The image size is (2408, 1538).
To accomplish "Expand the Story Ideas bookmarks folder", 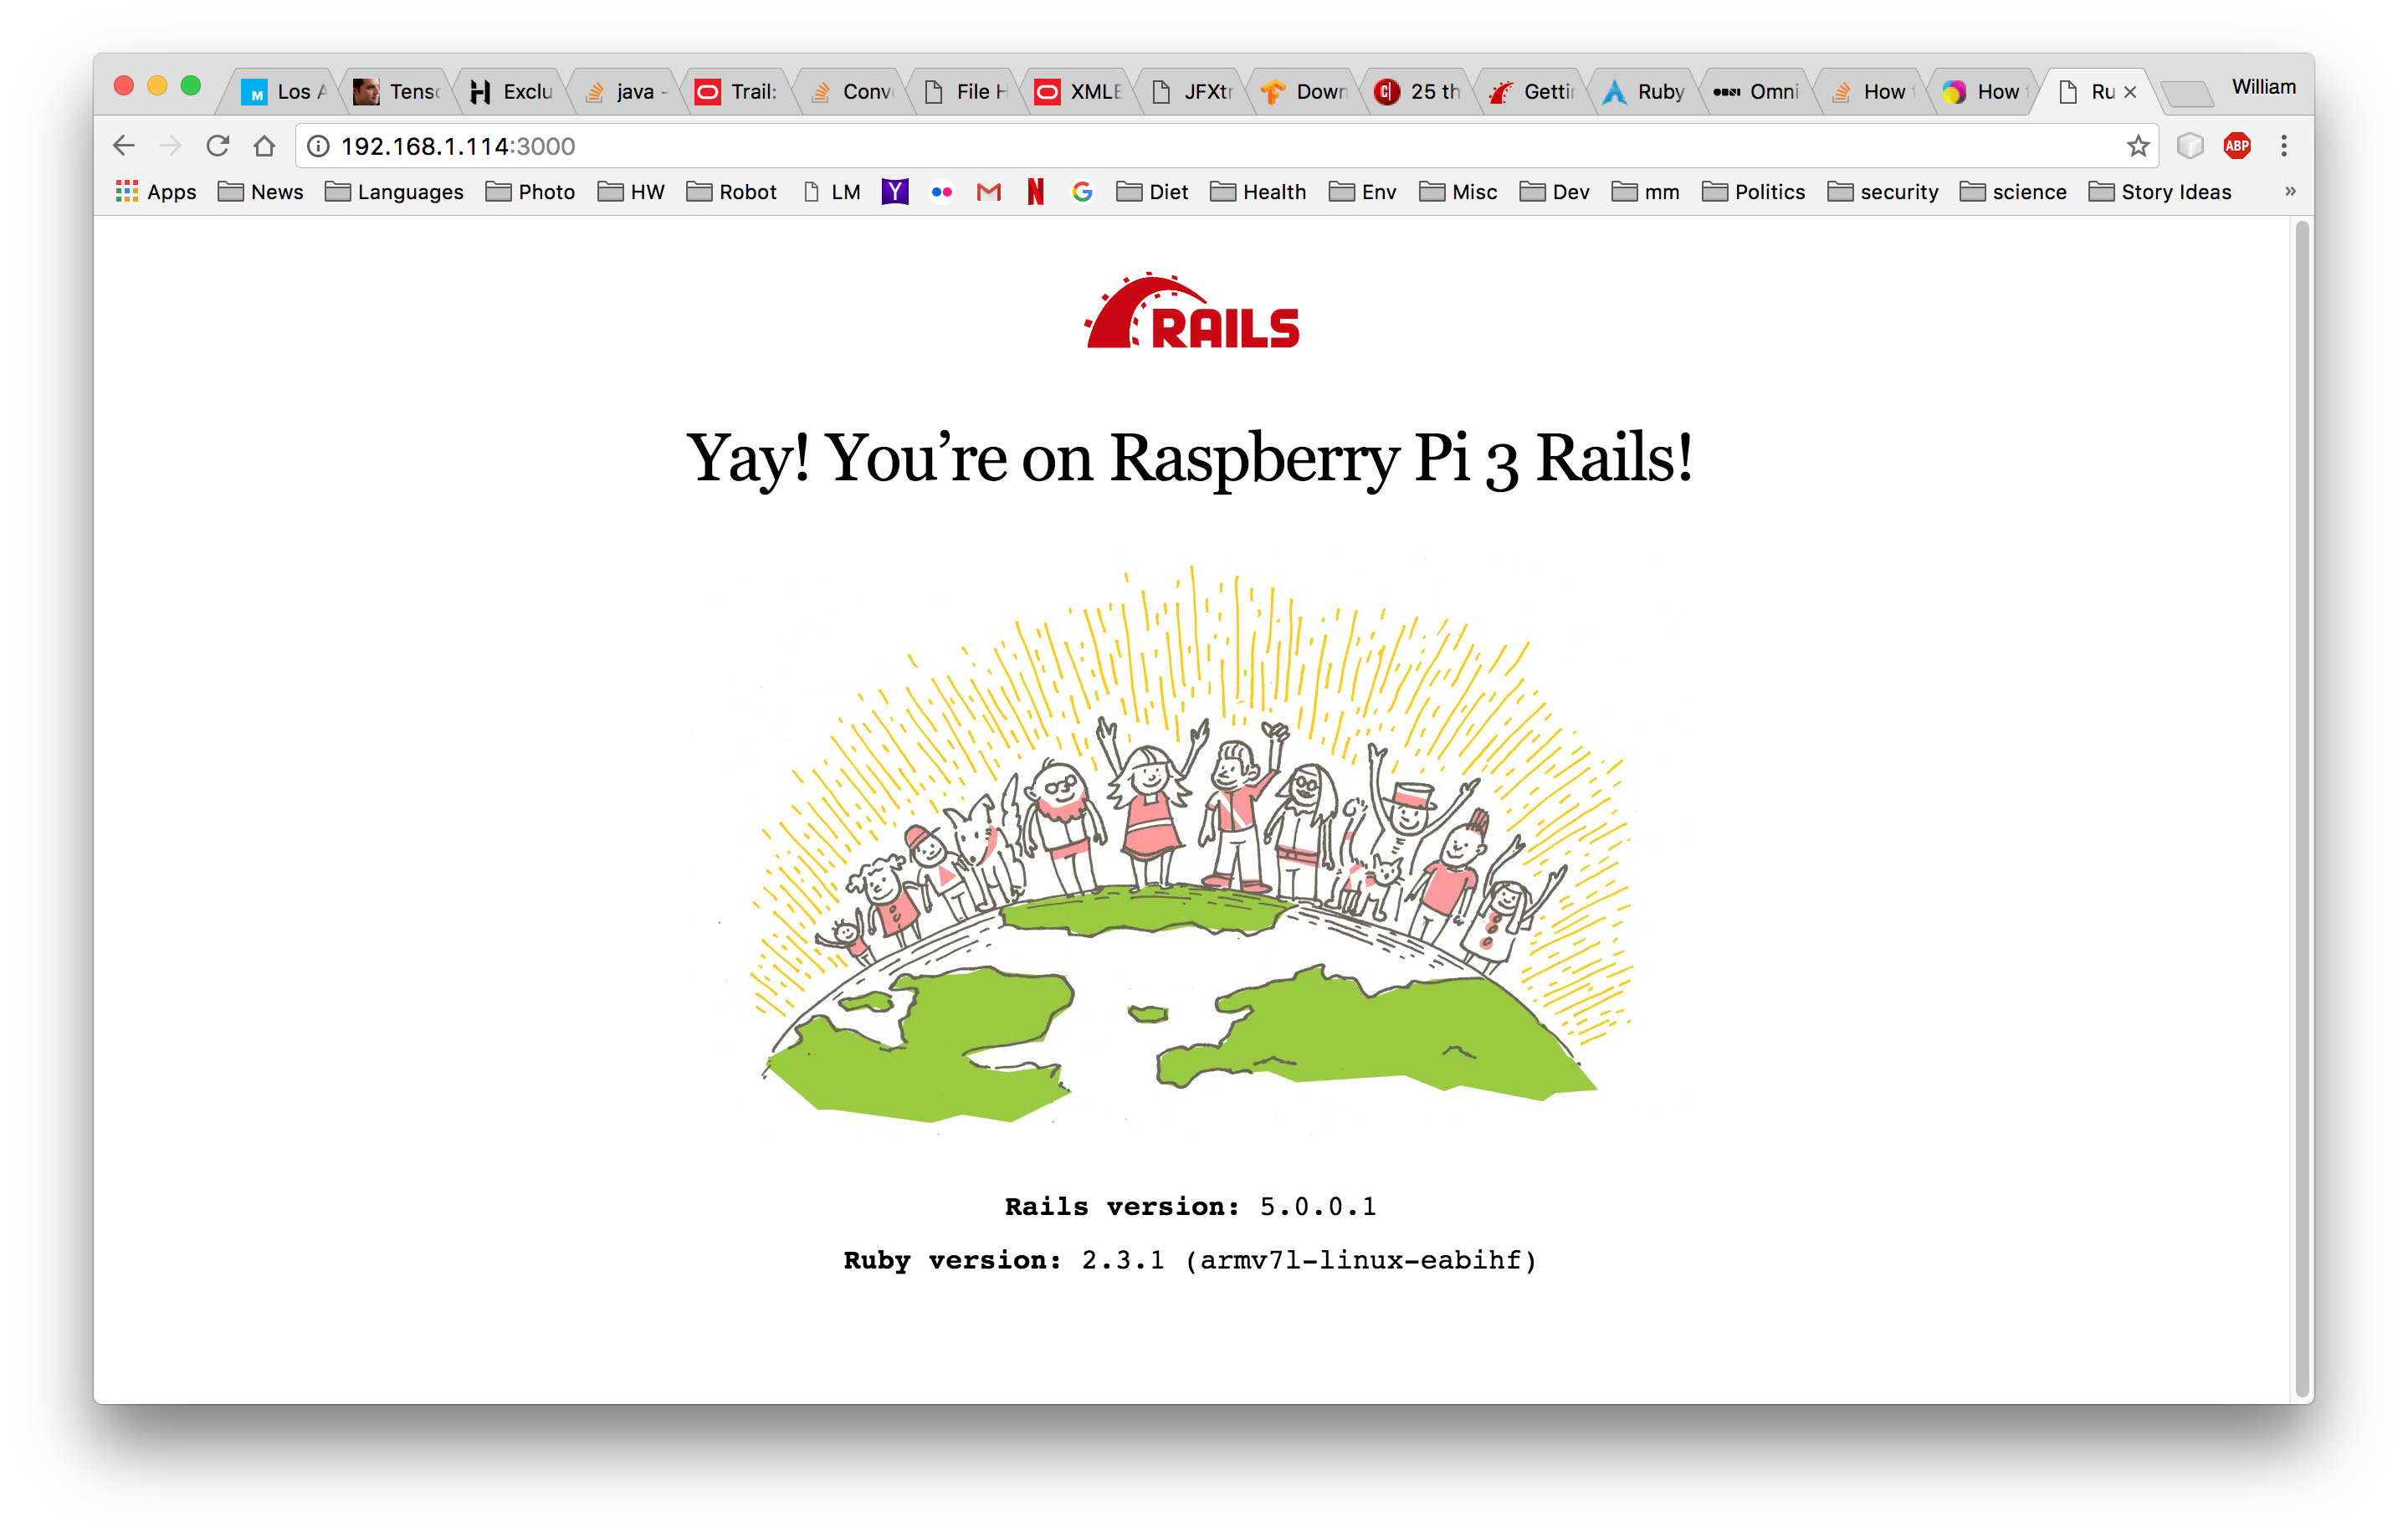I will 2160,192.
